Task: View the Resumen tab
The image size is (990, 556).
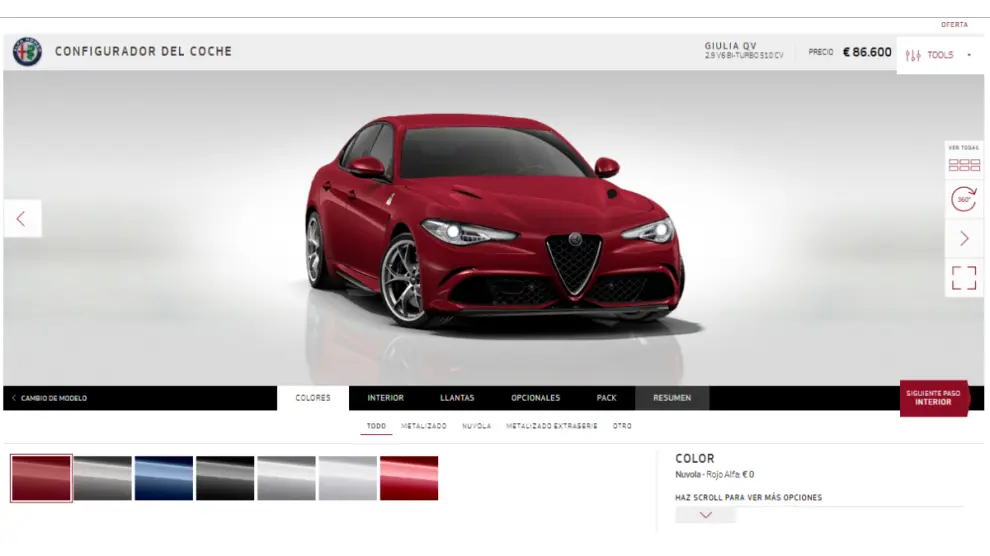Action: (x=672, y=398)
